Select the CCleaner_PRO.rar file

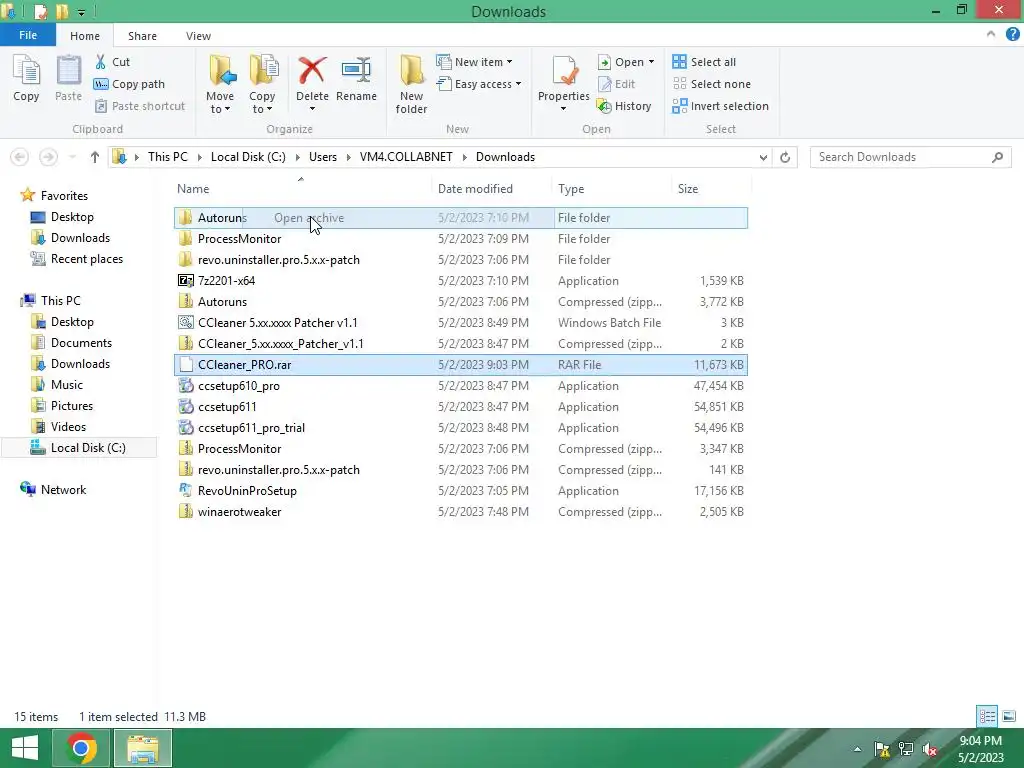coord(460,364)
